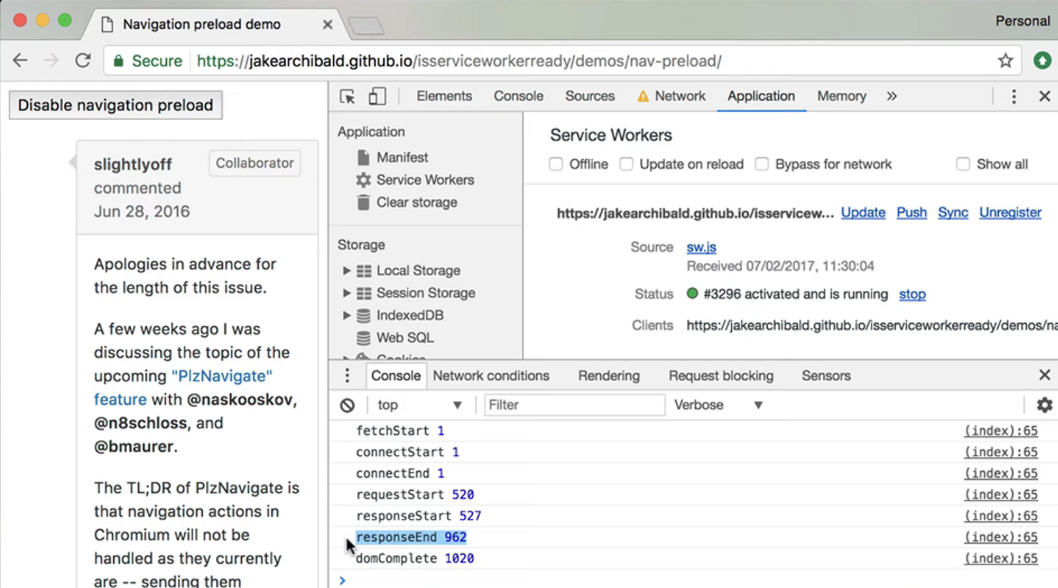Go back with the browser back arrow
This screenshot has height=588, width=1058.
click(x=20, y=61)
